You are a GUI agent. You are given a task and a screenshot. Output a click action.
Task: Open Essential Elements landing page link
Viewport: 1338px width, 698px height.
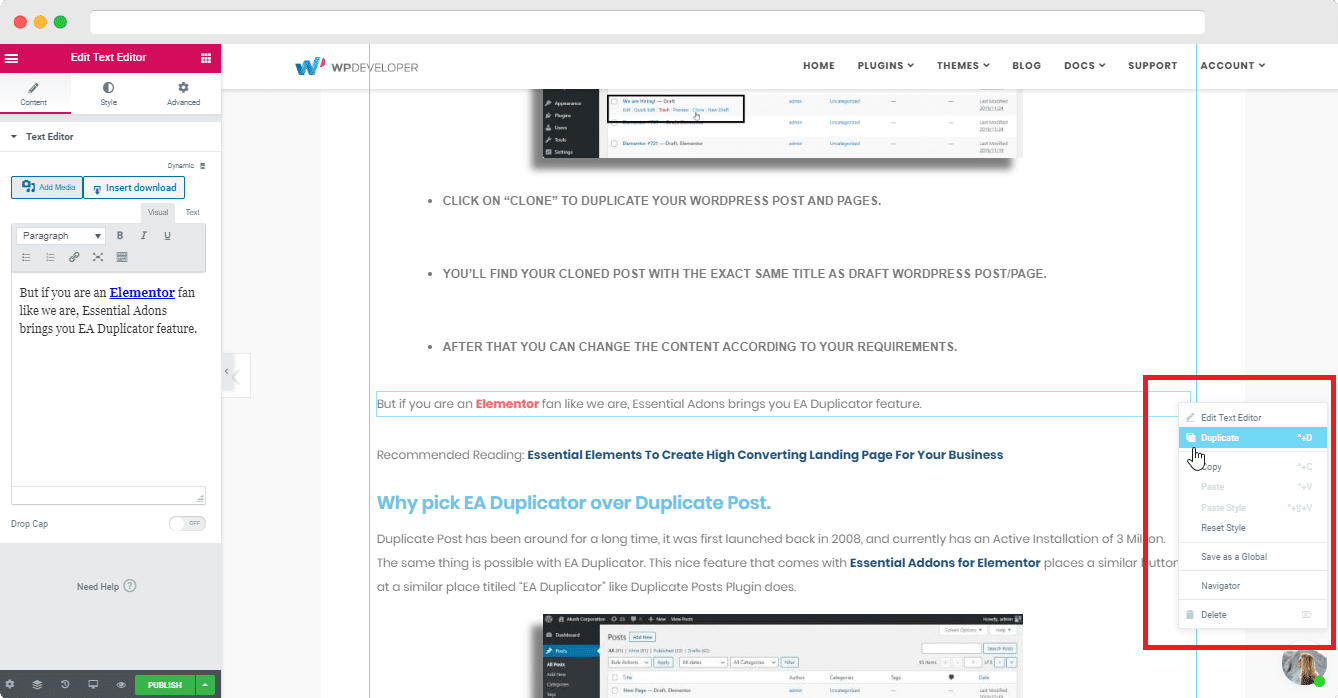pos(765,455)
